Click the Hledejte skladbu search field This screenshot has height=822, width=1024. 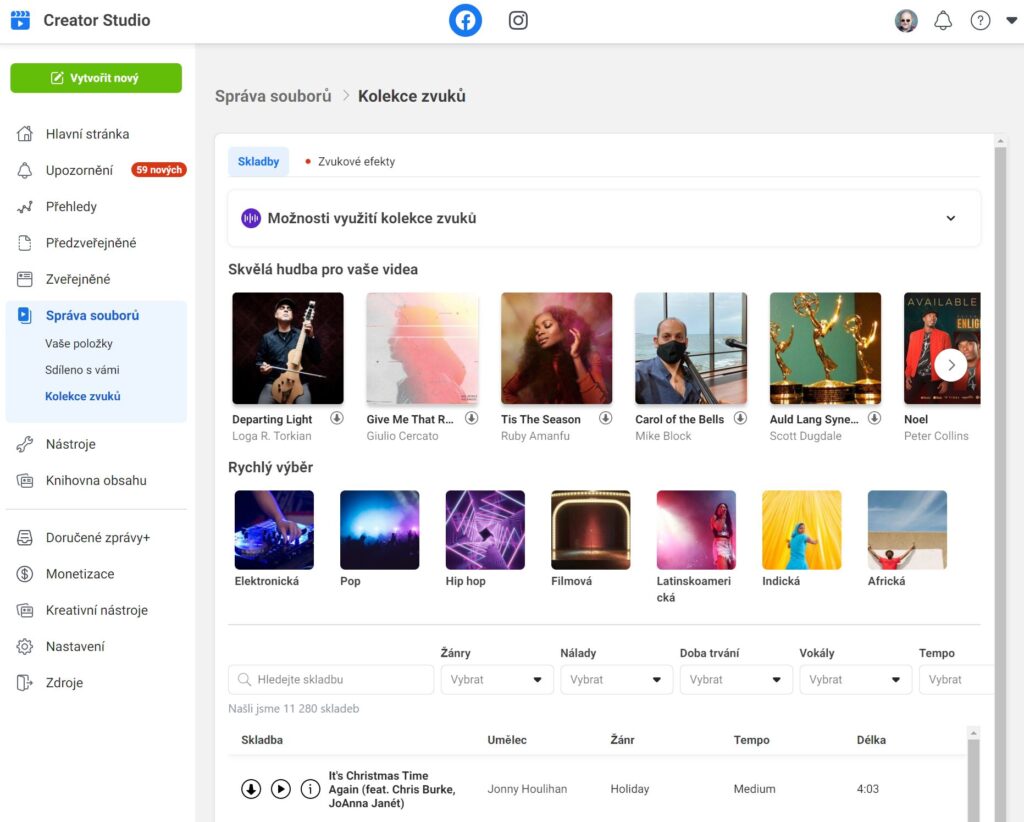tap(331, 680)
